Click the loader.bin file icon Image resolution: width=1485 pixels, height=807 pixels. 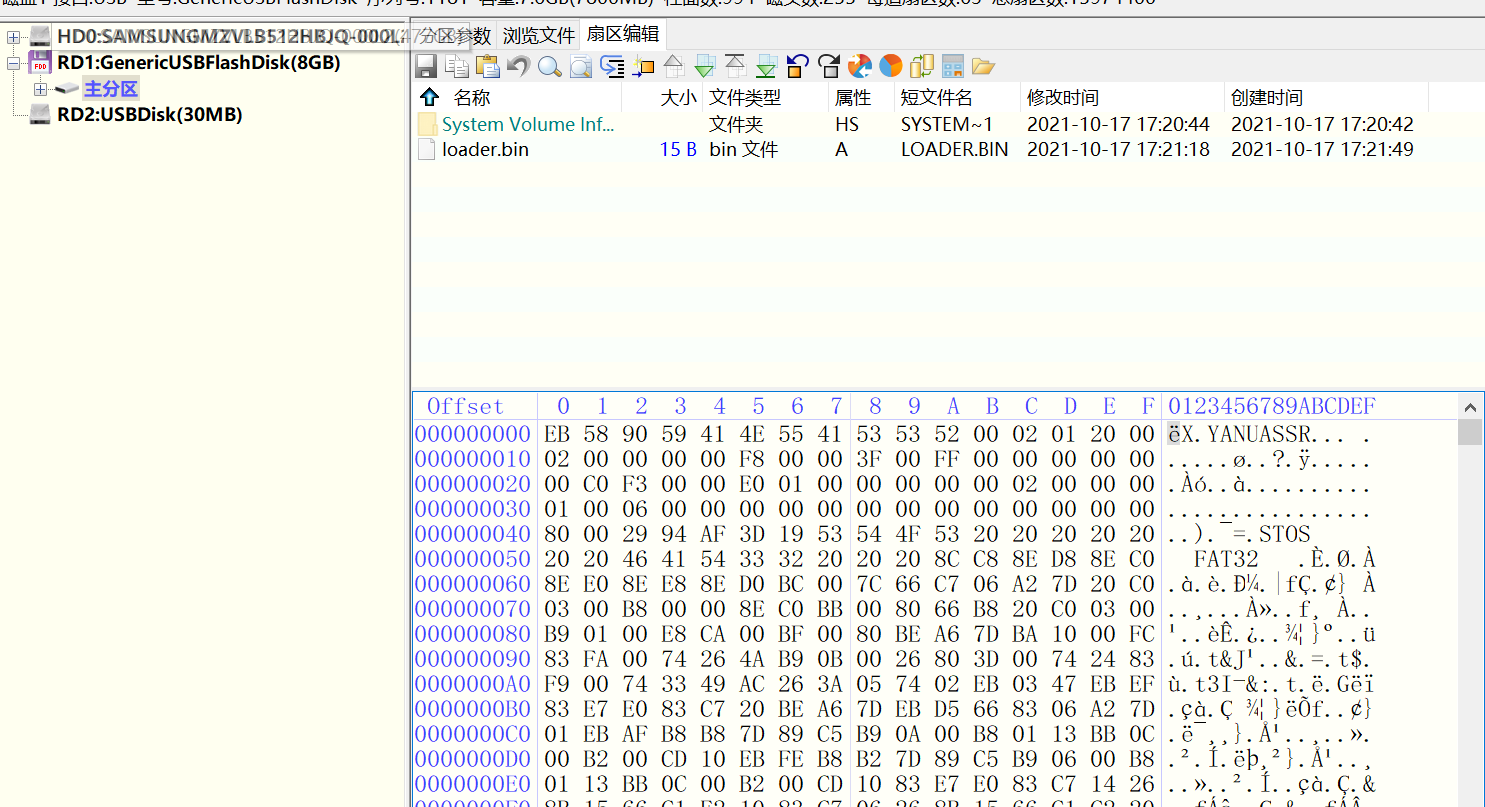427,149
